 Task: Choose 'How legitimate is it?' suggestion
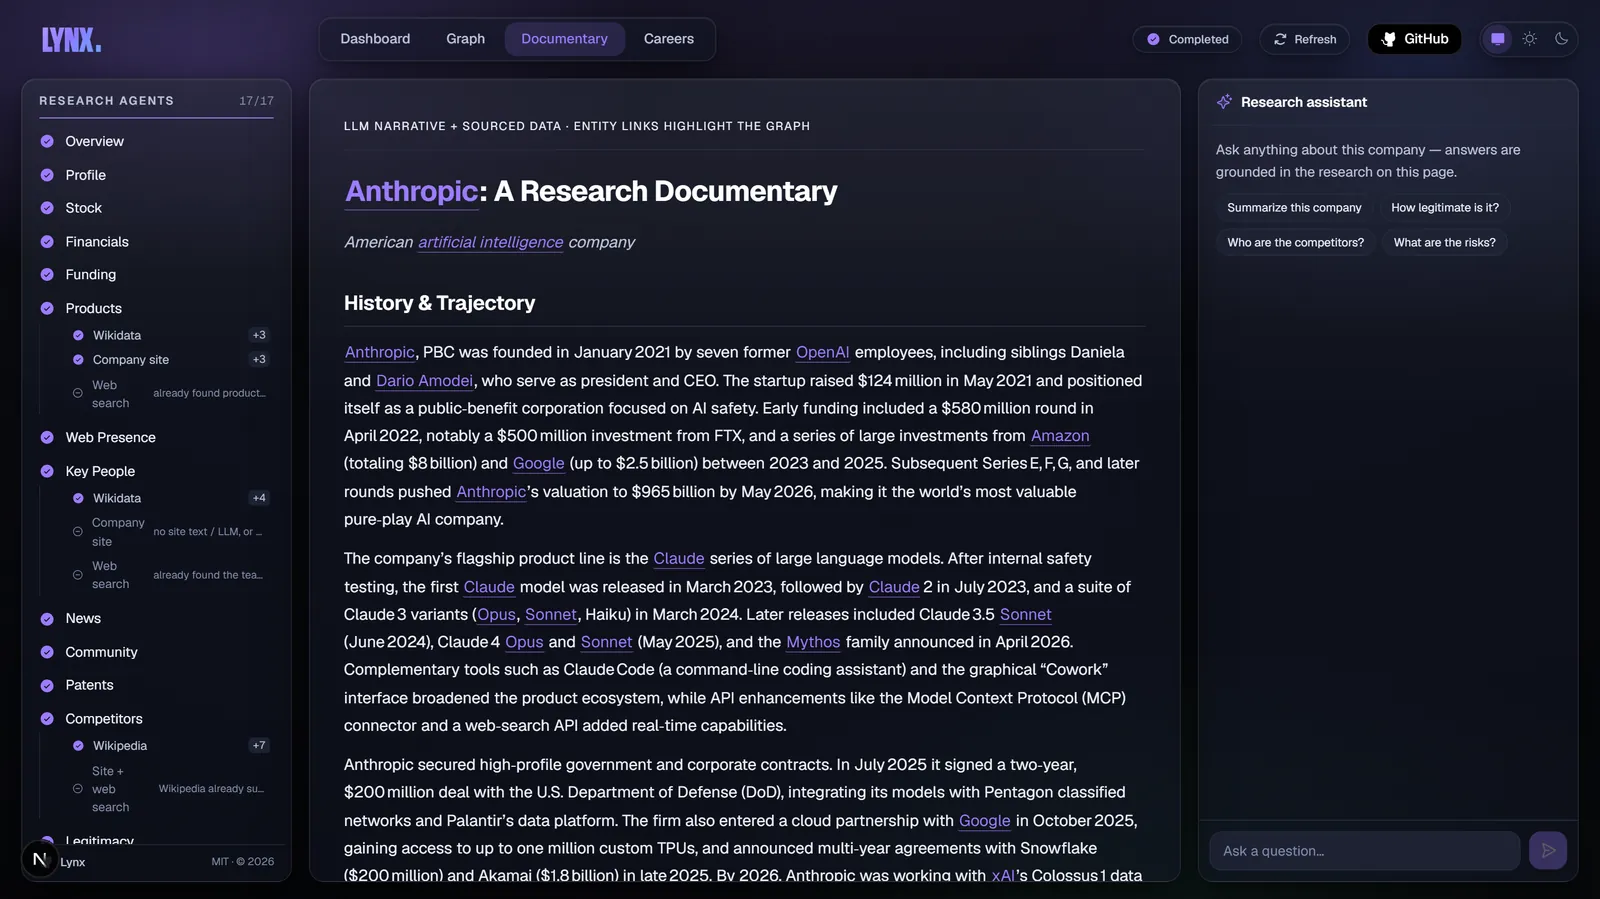coord(1445,208)
